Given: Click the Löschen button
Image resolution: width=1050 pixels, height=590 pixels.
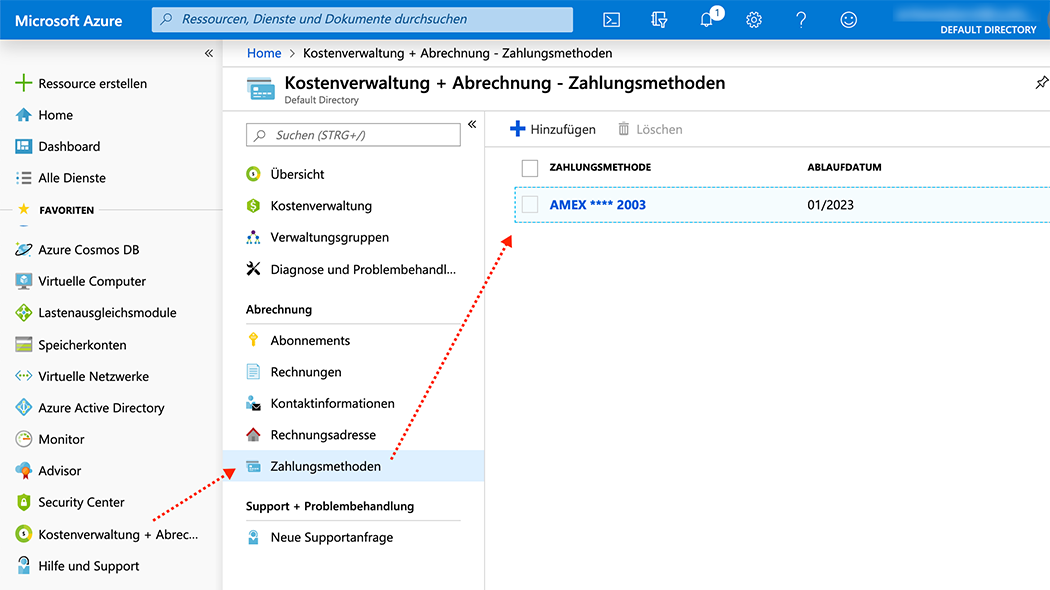Looking at the screenshot, I should (650, 129).
